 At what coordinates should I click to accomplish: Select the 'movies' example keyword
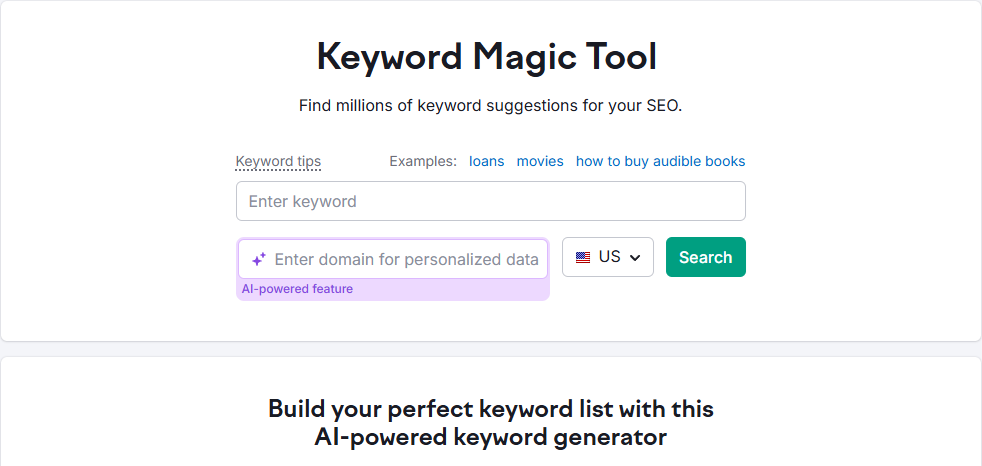[x=540, y=162]
